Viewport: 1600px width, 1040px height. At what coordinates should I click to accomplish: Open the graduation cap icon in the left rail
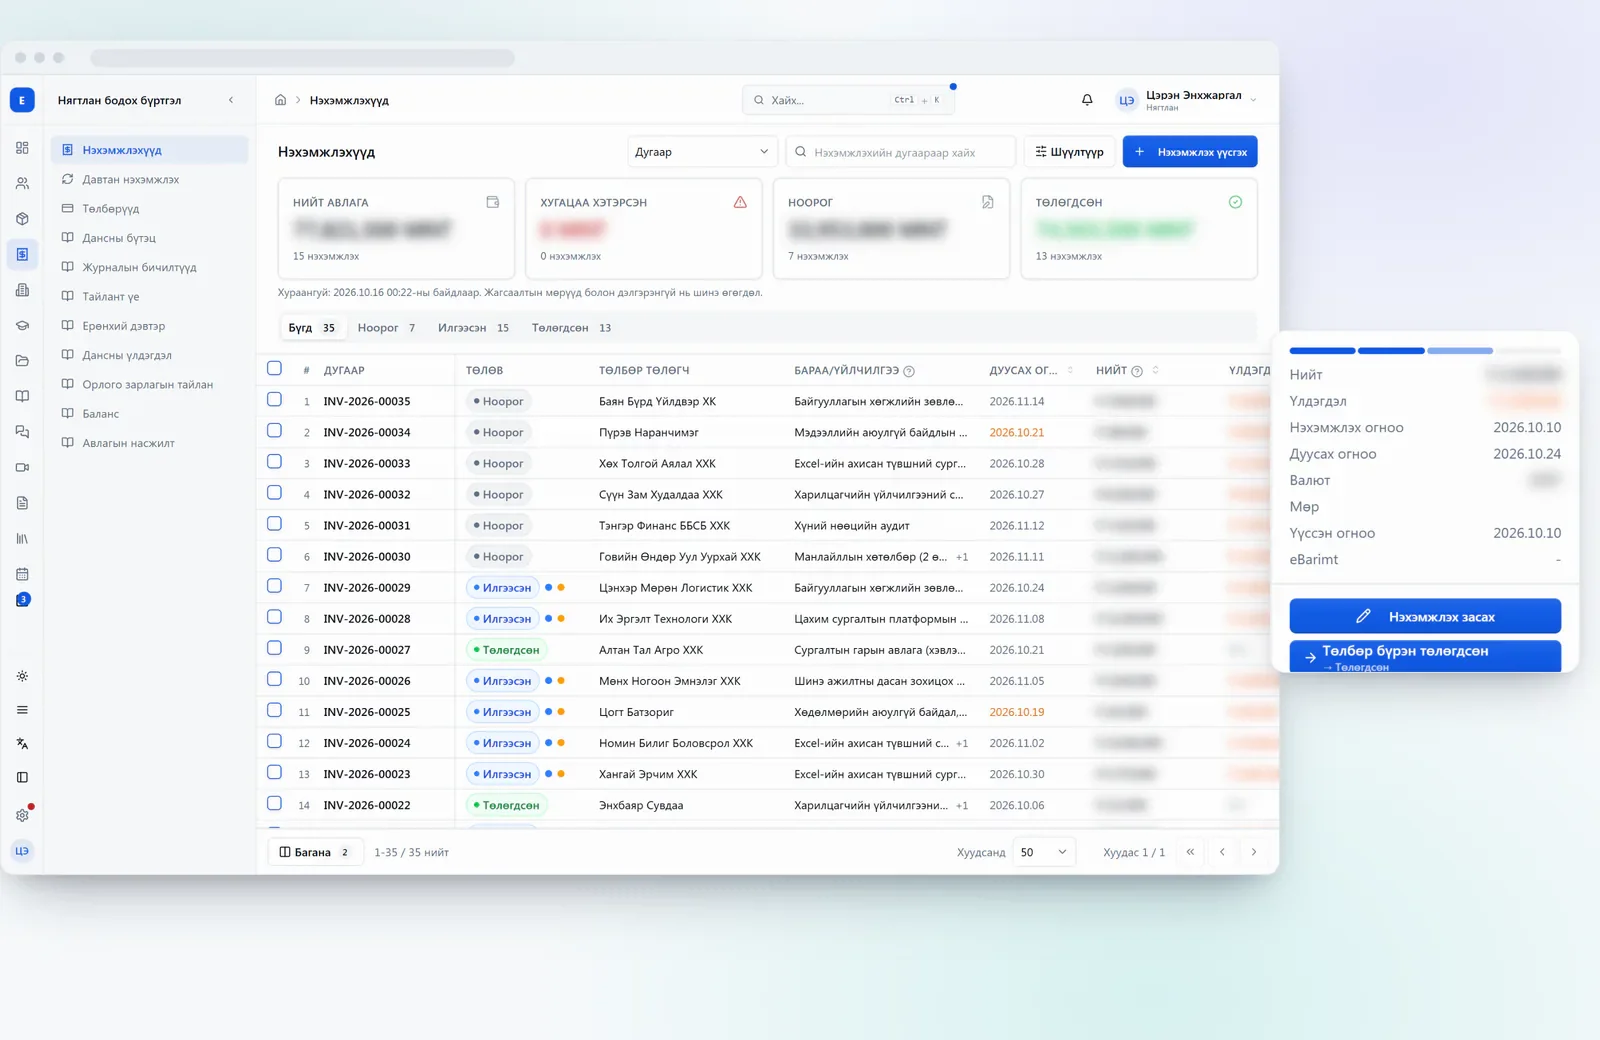coord(22,326)
